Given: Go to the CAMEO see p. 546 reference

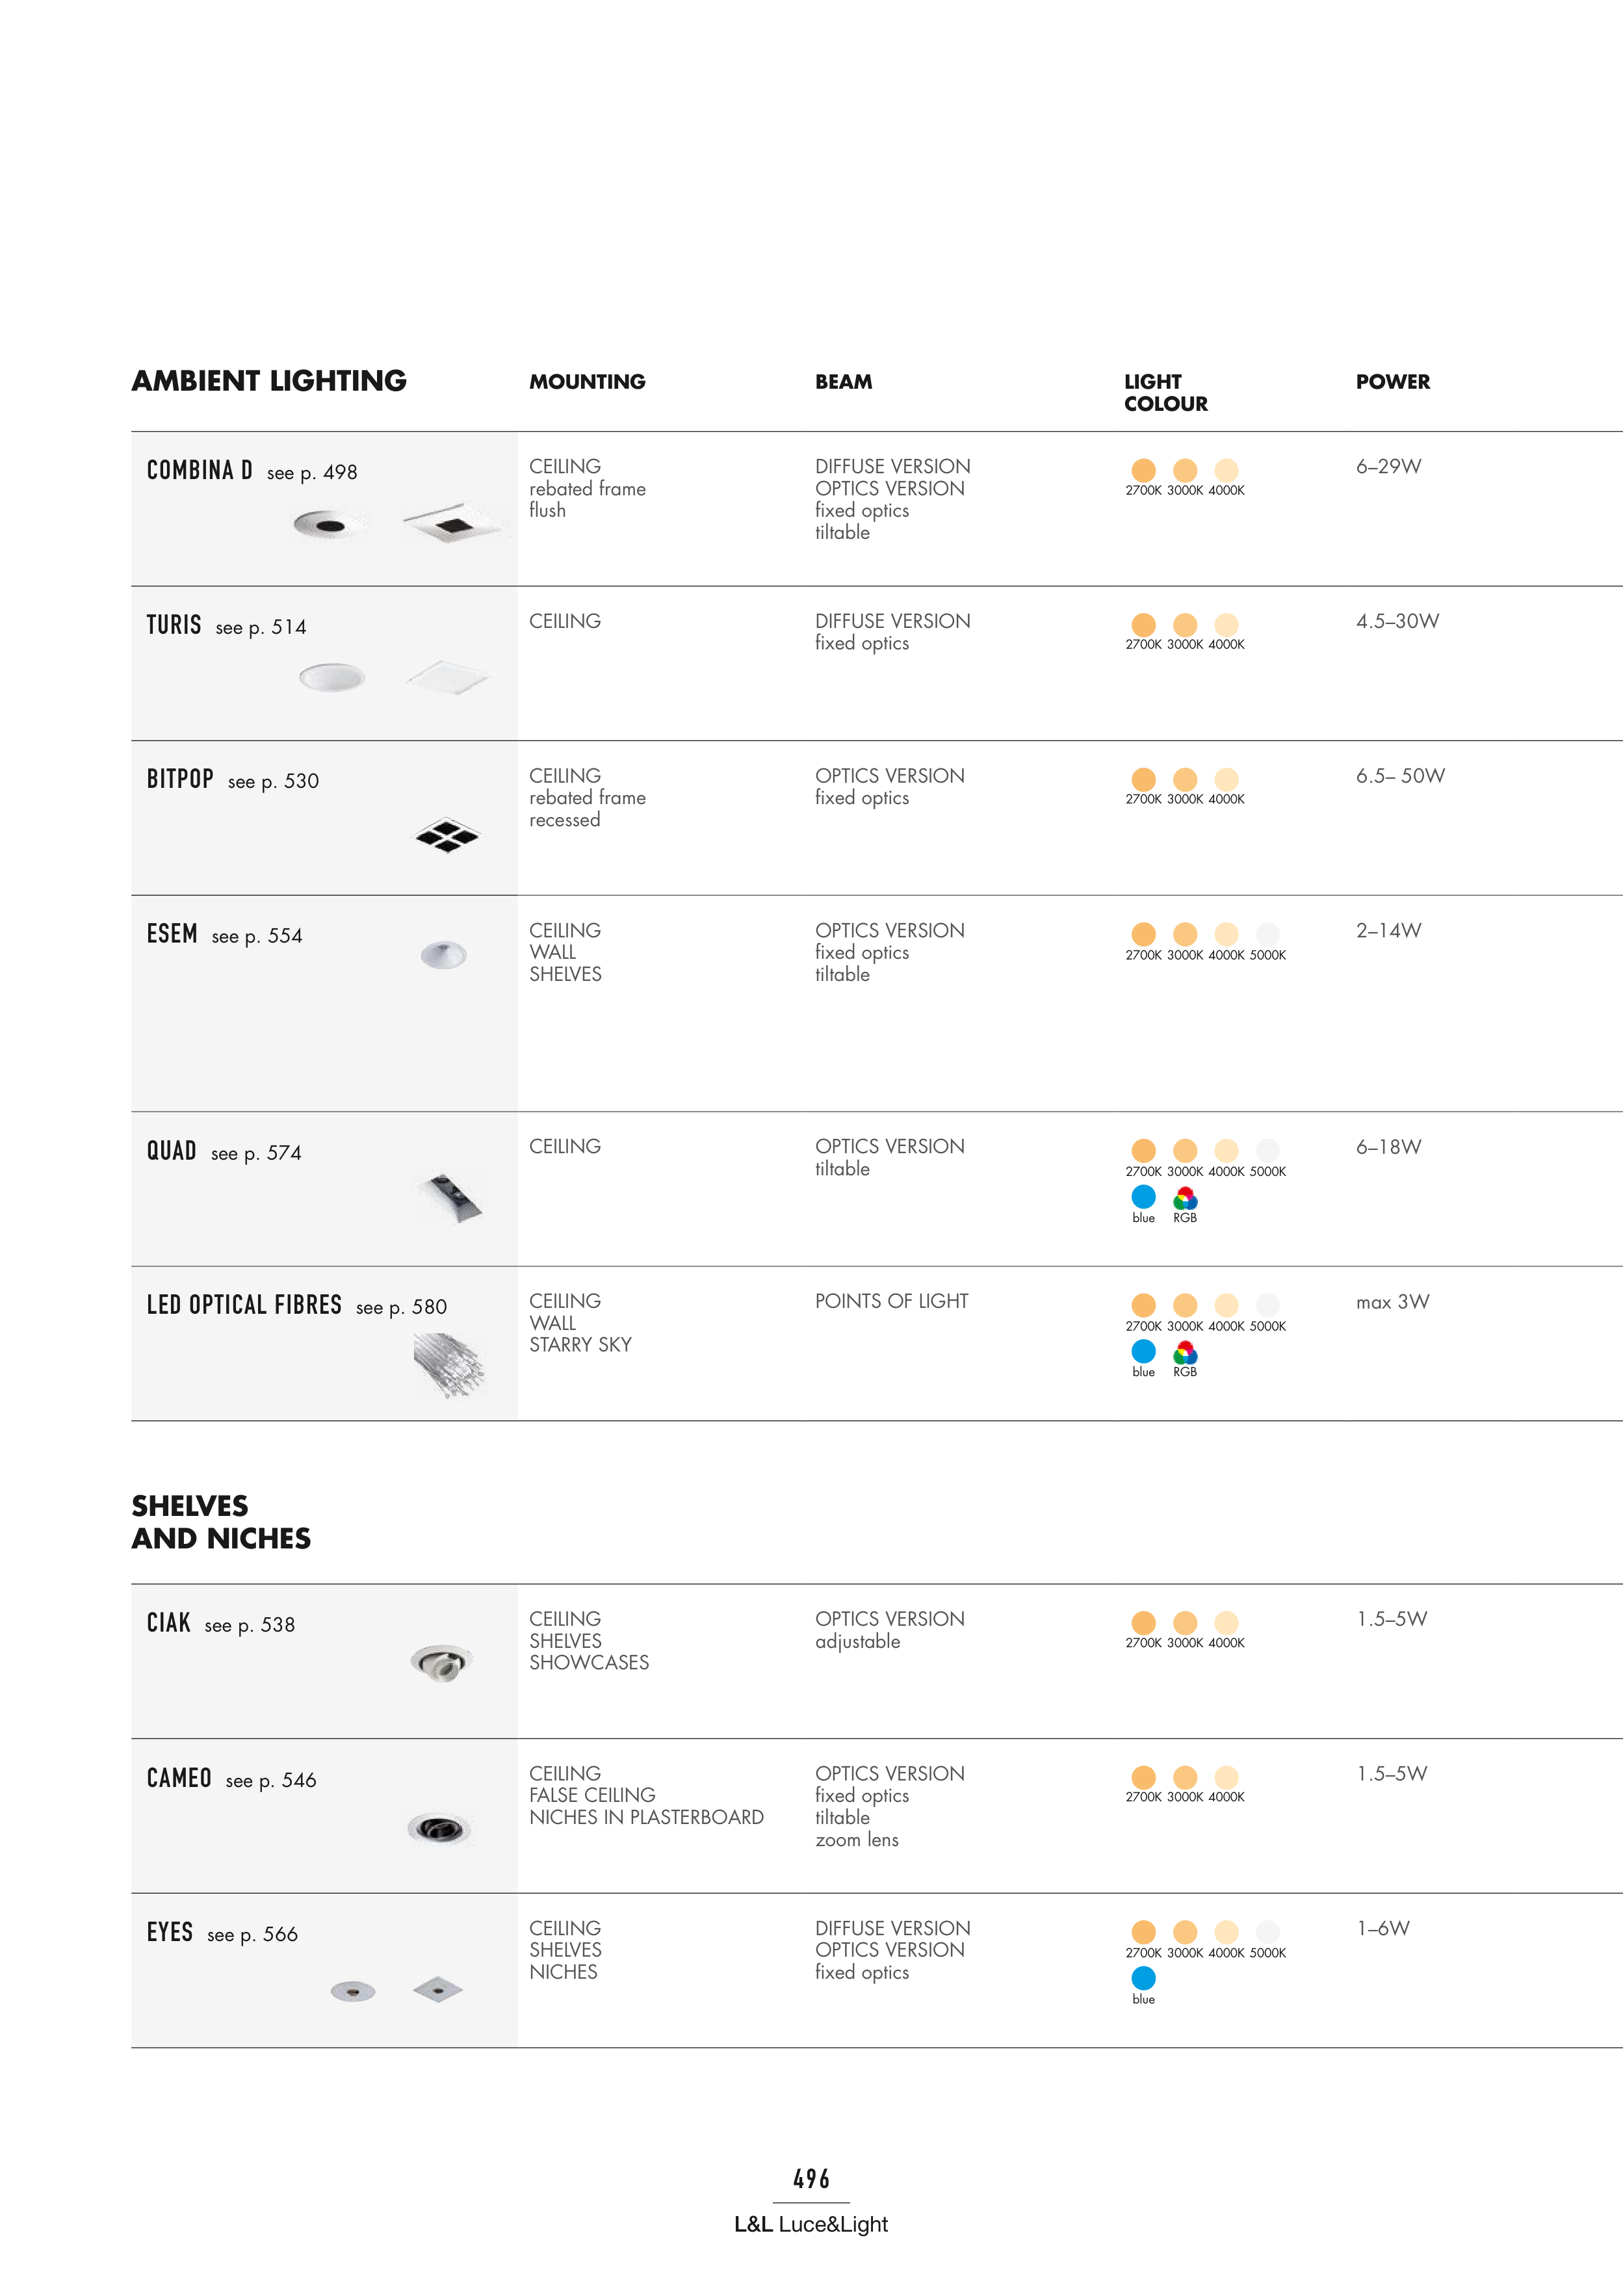Looking at the screenshot, I should click(x=271, y=1781).
